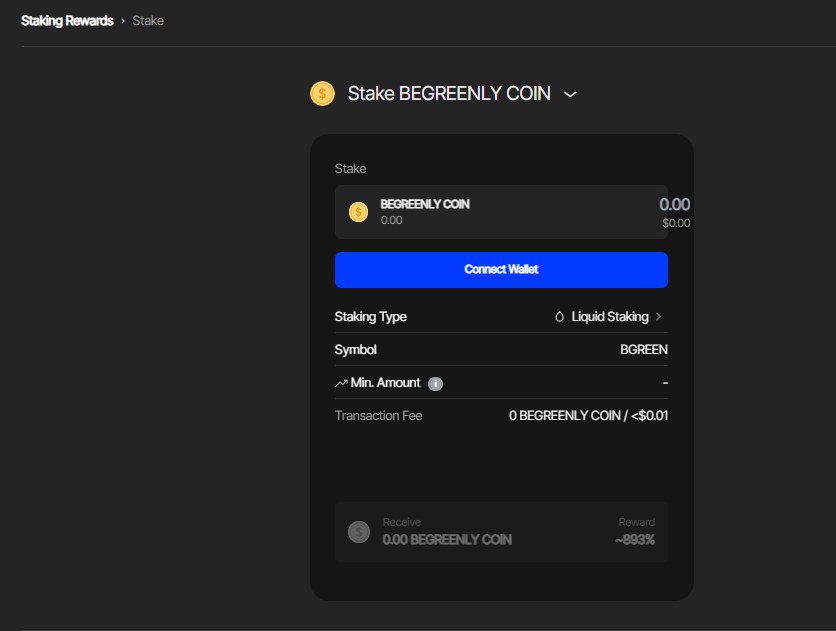
Task: Open the Staking Rewards breadcrumb link
Action: point(67,21)
